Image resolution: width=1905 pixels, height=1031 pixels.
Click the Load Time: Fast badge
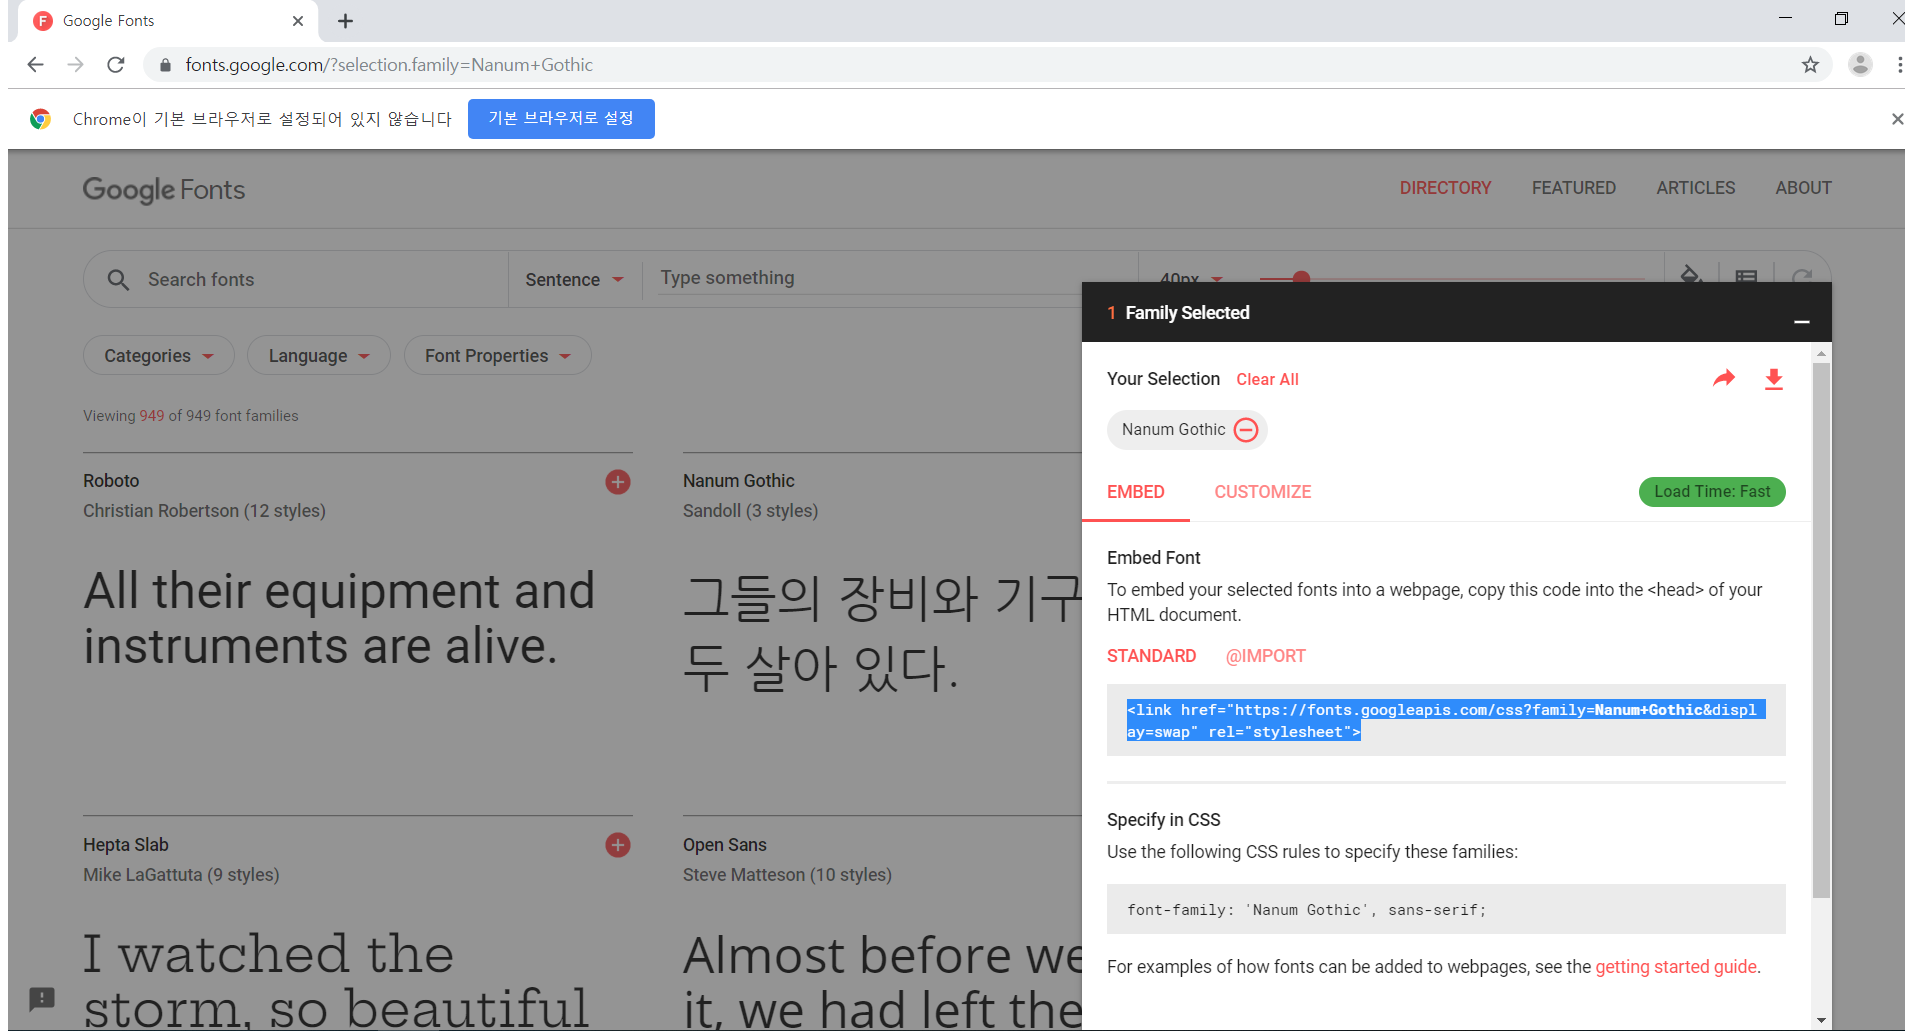tap(1712, 492)
